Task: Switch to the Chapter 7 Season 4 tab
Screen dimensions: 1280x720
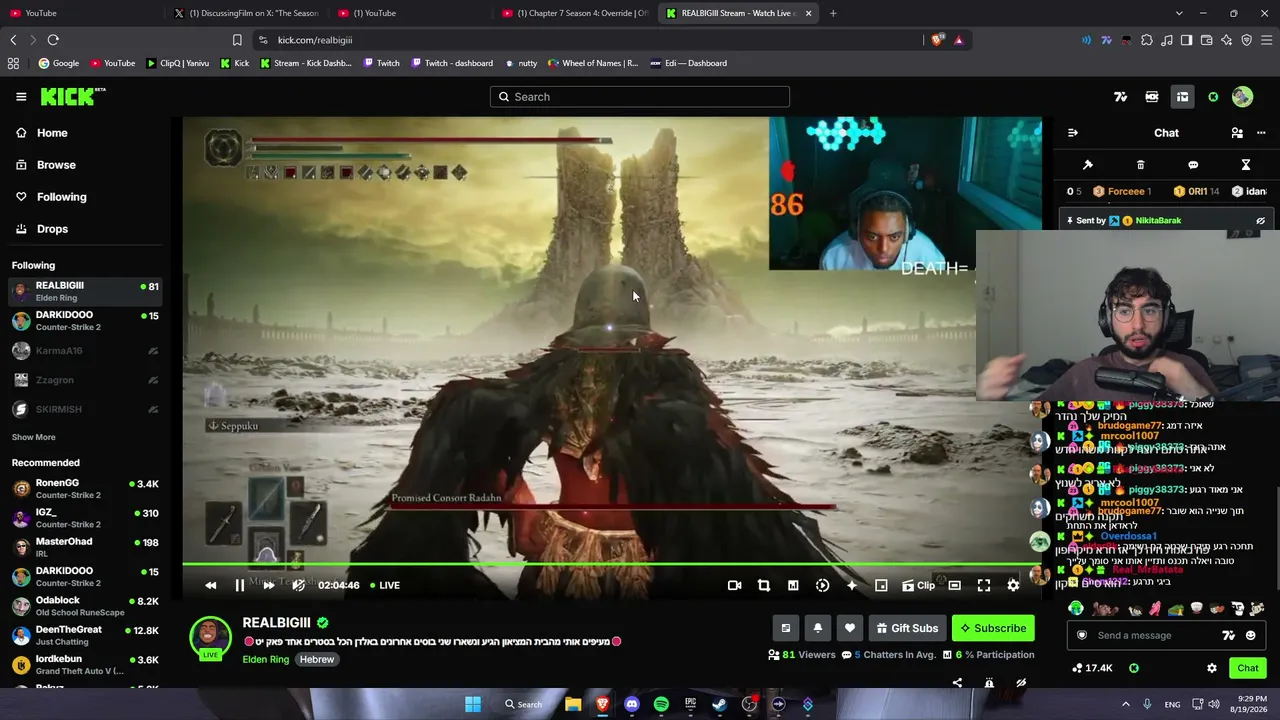Action: (575, 13)
